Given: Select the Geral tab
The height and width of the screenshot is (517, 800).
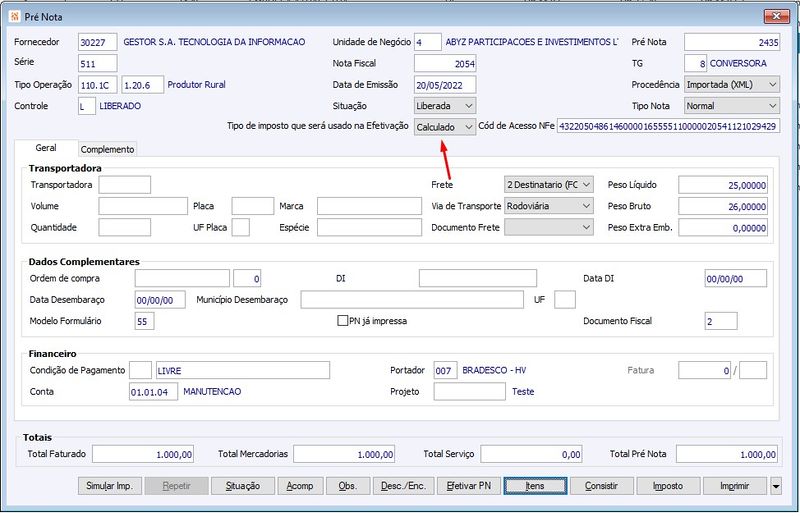Looking at the screenshot, I should pyautogui.click(x=46, y=147).
